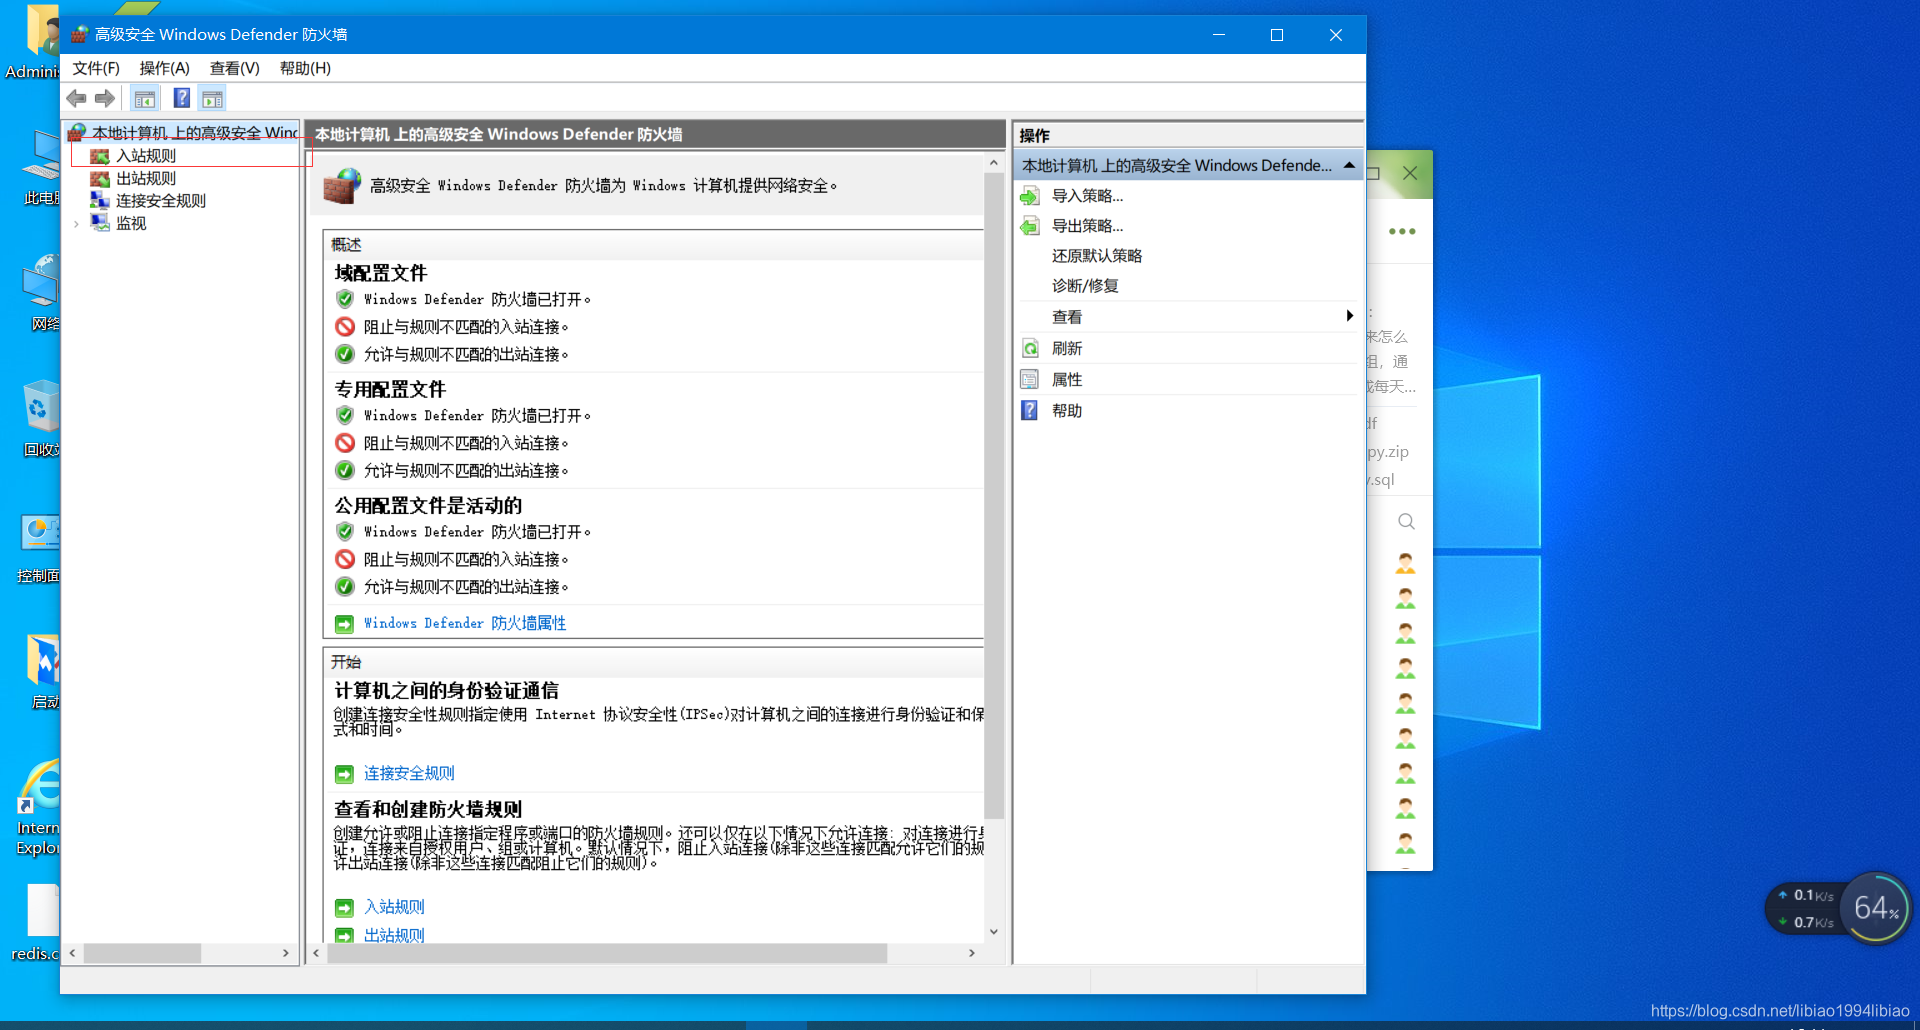Screen dimensions: 1920x1030
Task: Click the 专用配置文件 blocked inbound icon
Action: point(345,443)
